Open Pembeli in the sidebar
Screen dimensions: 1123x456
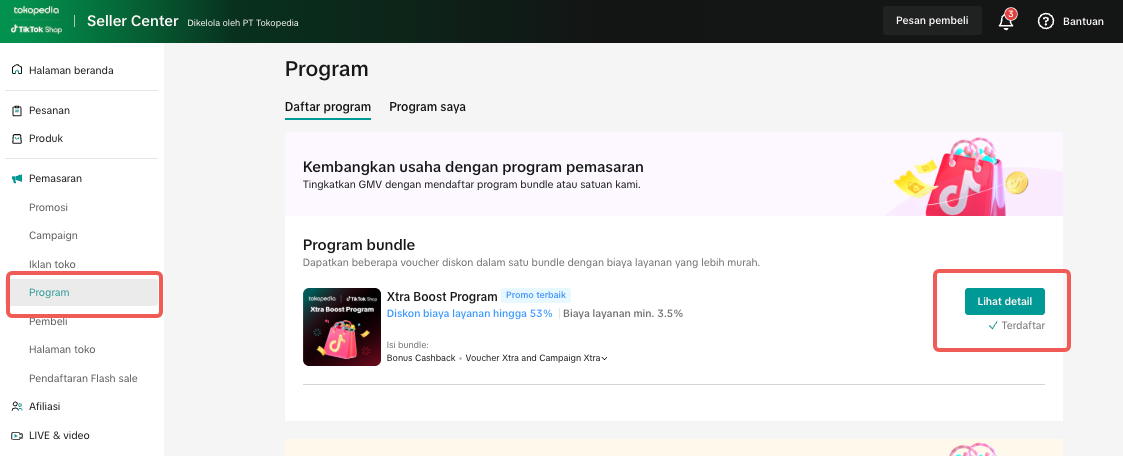pyautogui.click(x=48, y=321)
